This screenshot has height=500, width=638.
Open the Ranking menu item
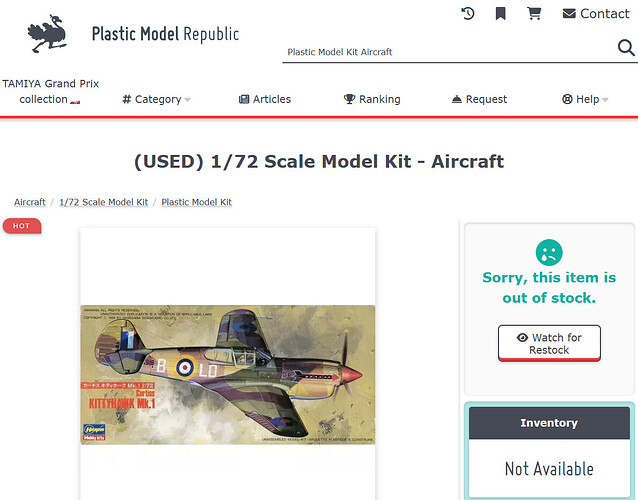372,99
